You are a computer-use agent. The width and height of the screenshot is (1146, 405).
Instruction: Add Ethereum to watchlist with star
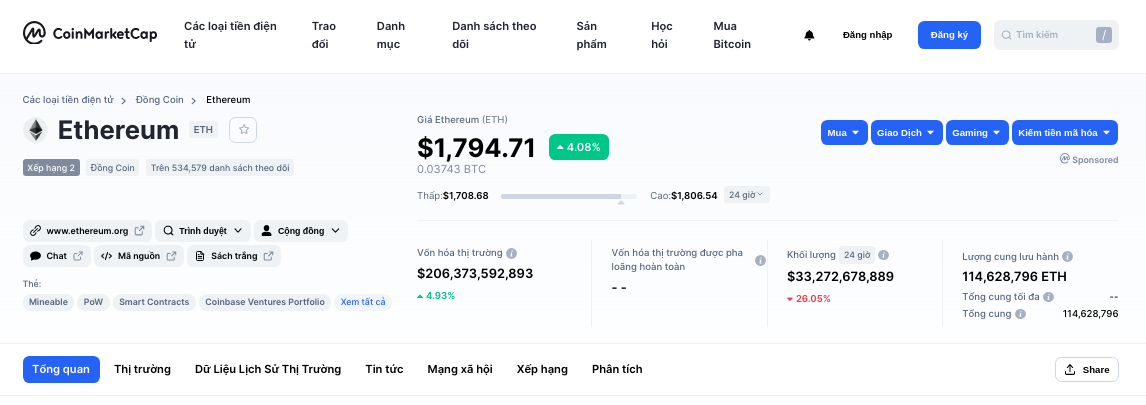click(x=243, y=129)
